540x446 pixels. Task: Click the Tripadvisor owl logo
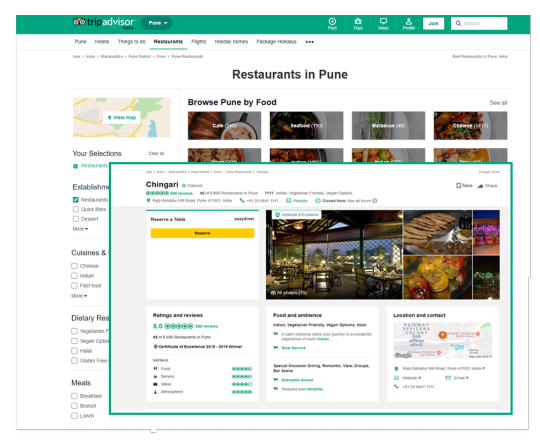tap(79, 22)
